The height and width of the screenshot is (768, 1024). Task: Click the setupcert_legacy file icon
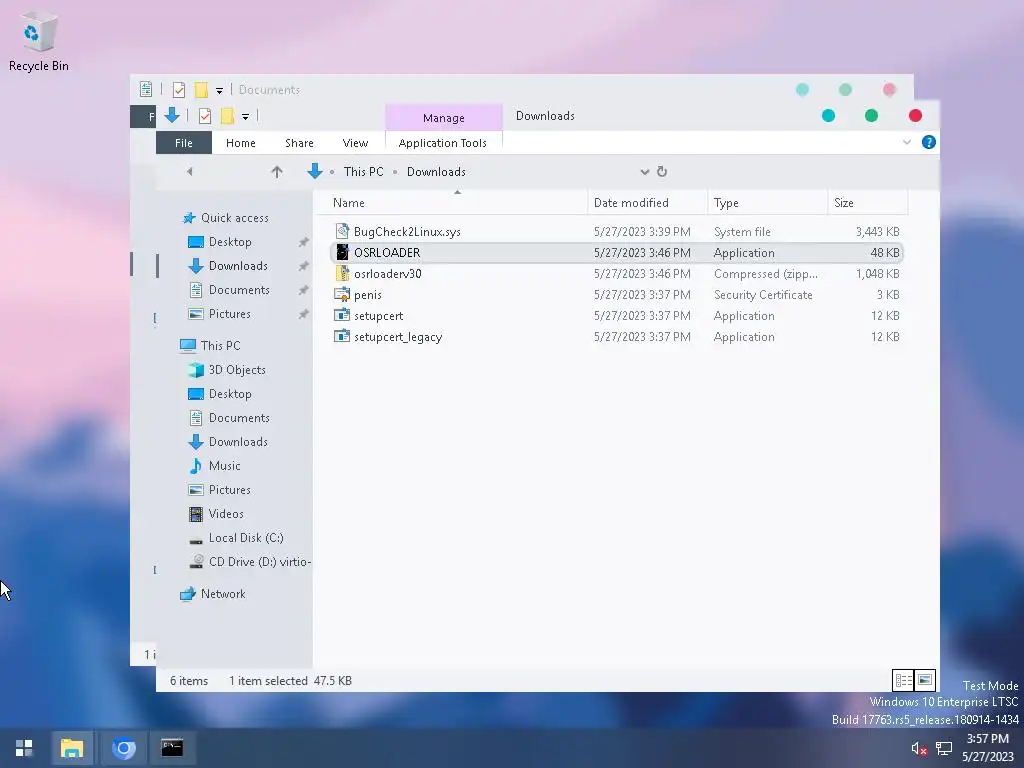(342, 336)
